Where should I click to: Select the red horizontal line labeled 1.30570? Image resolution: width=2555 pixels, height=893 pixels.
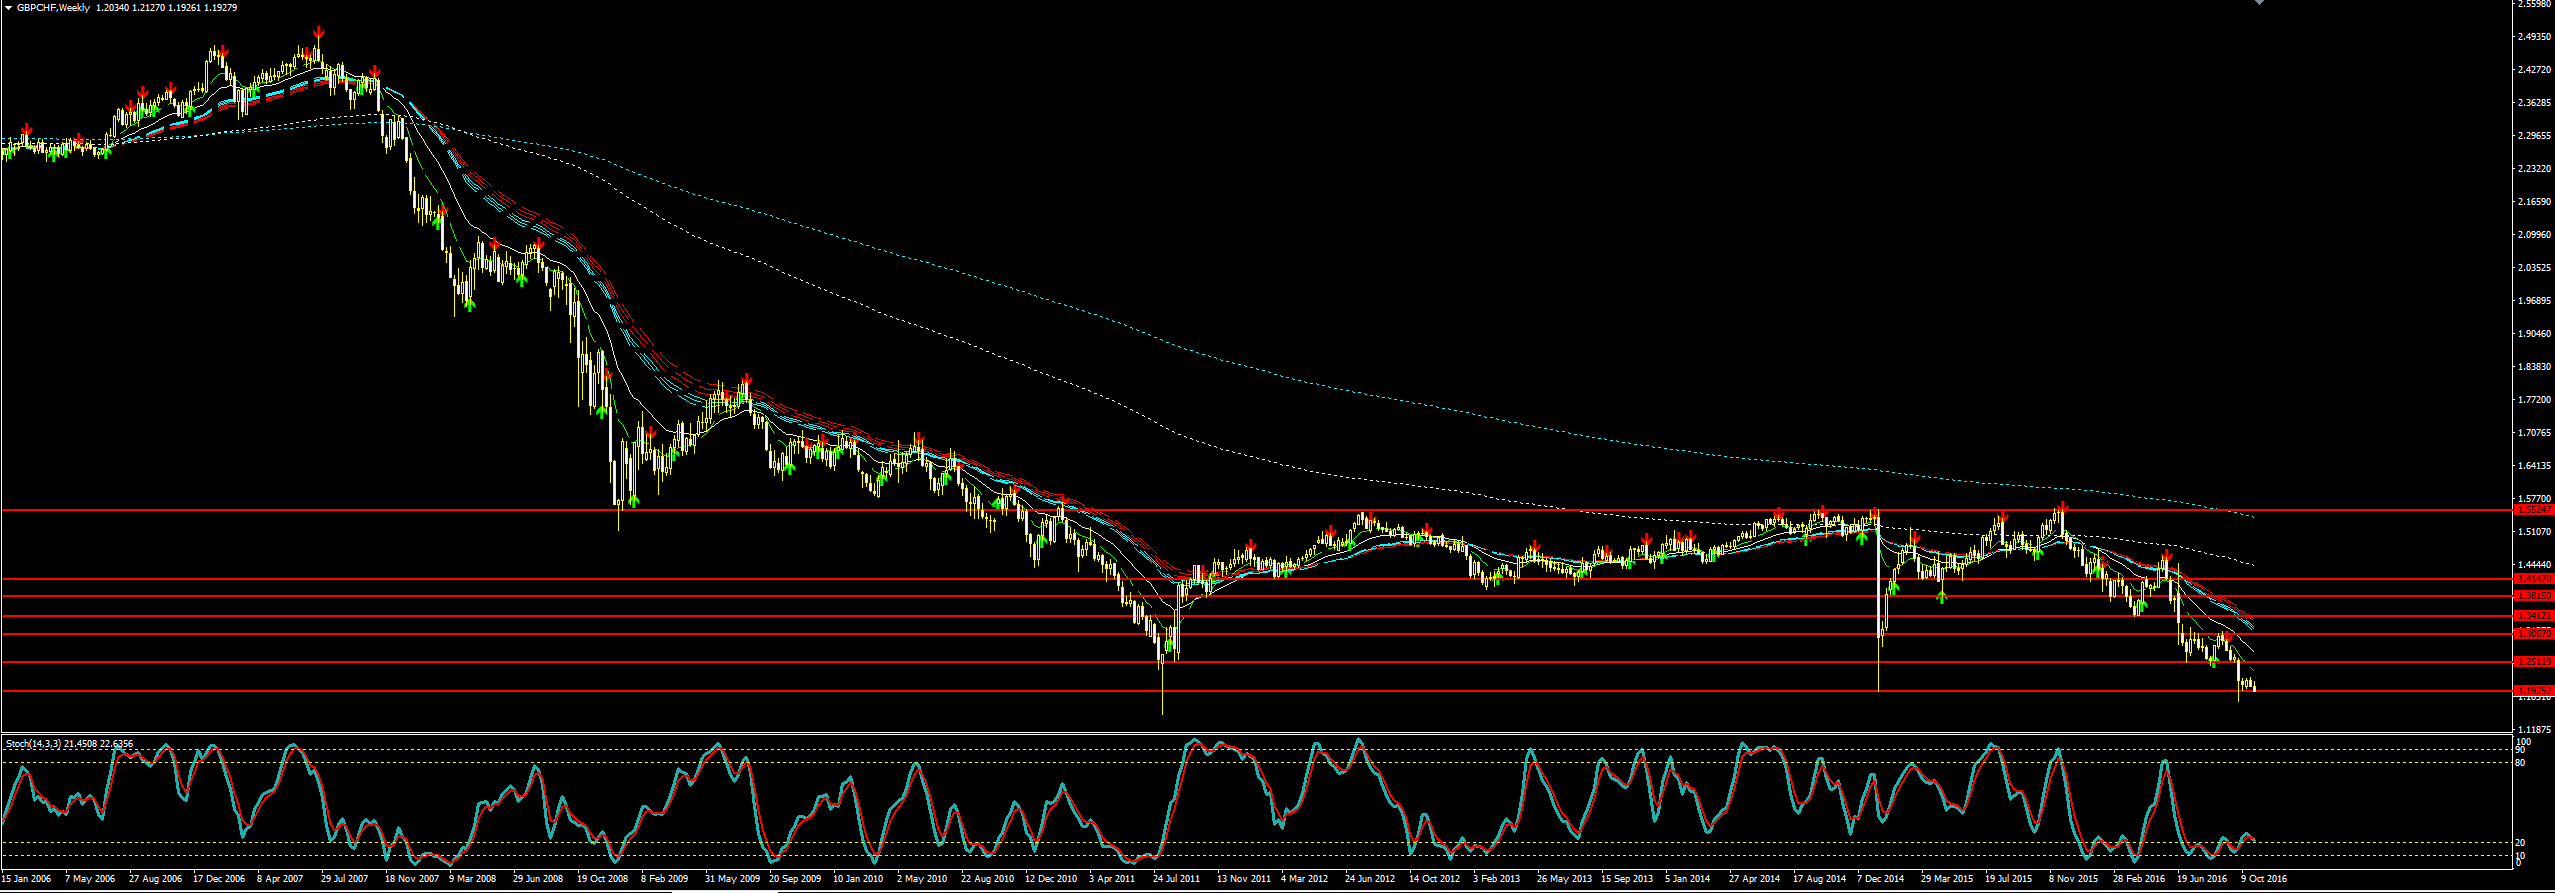pos(1258,634)
